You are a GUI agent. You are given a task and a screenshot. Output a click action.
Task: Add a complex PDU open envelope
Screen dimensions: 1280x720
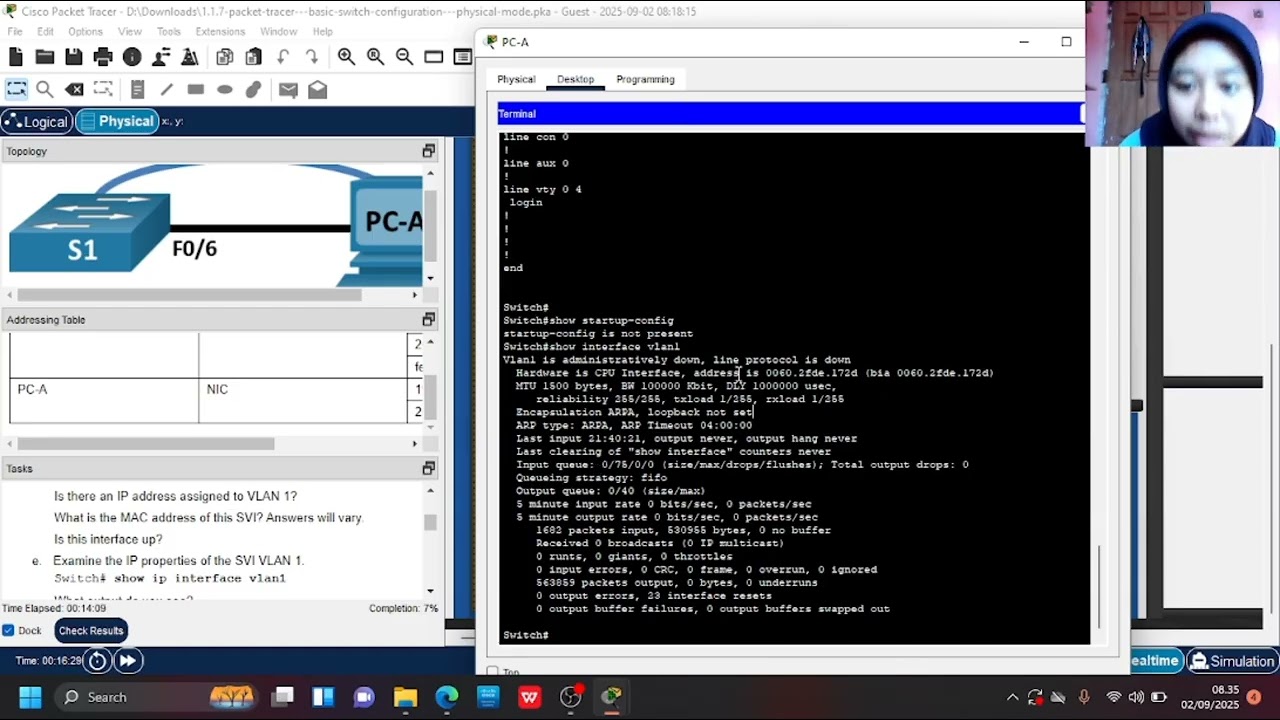click(317, 89)
